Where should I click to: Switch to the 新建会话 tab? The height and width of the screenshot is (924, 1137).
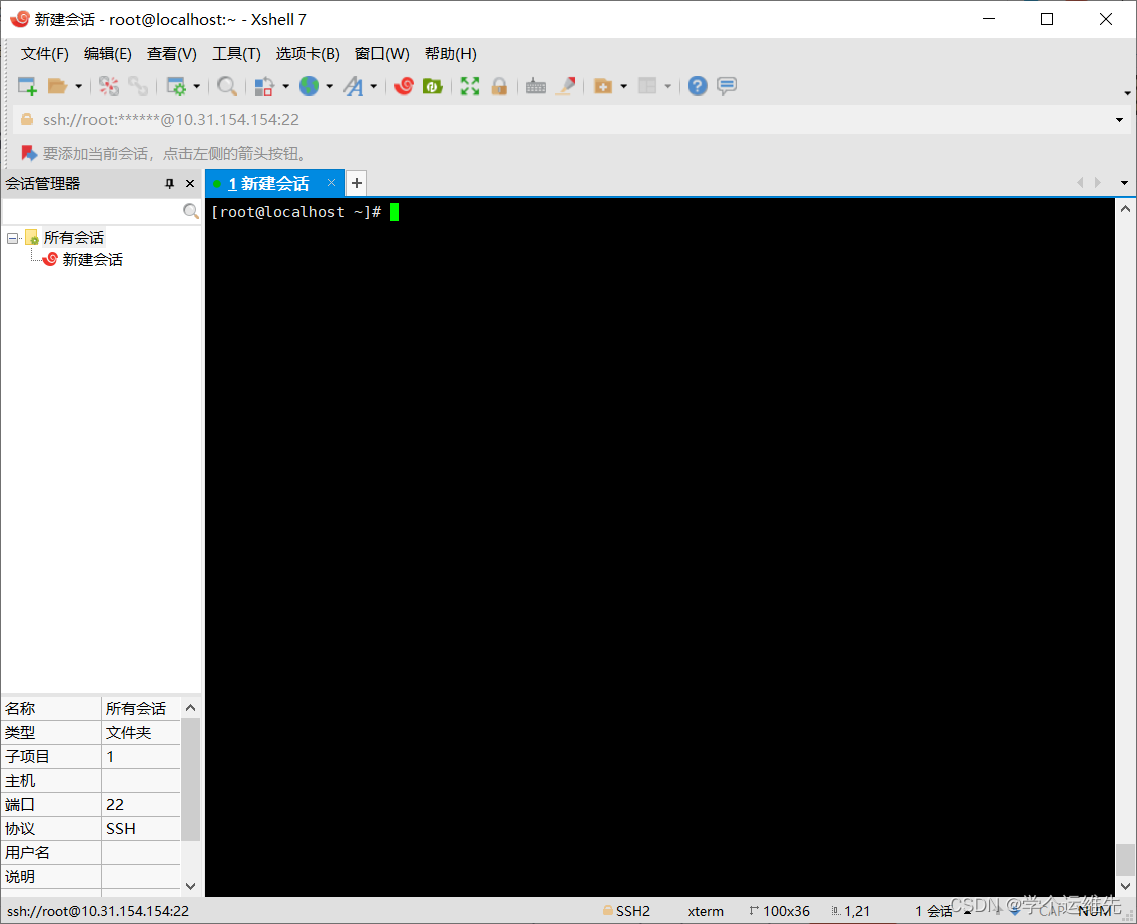tap(272, 183)
